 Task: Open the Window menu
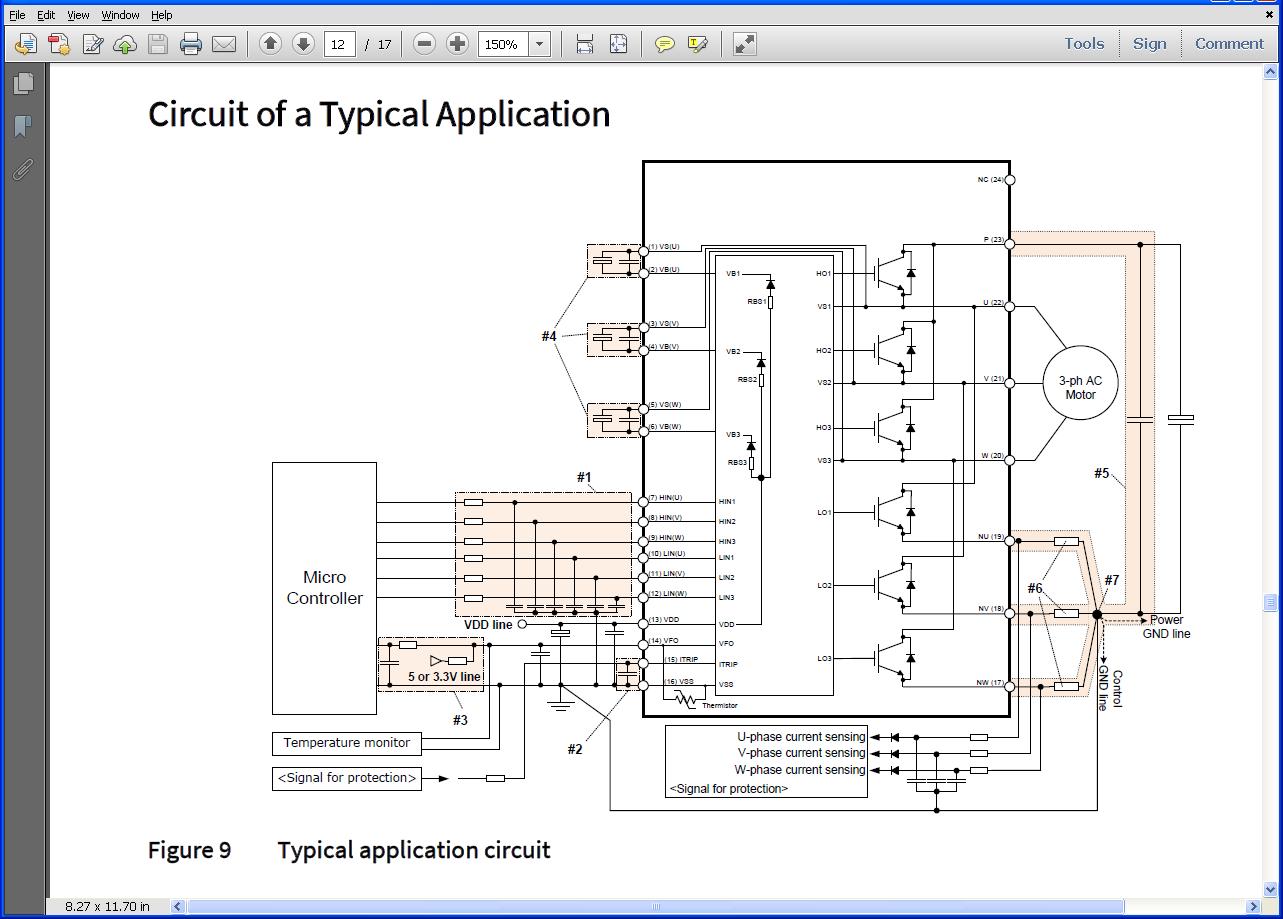click(120, 15)
